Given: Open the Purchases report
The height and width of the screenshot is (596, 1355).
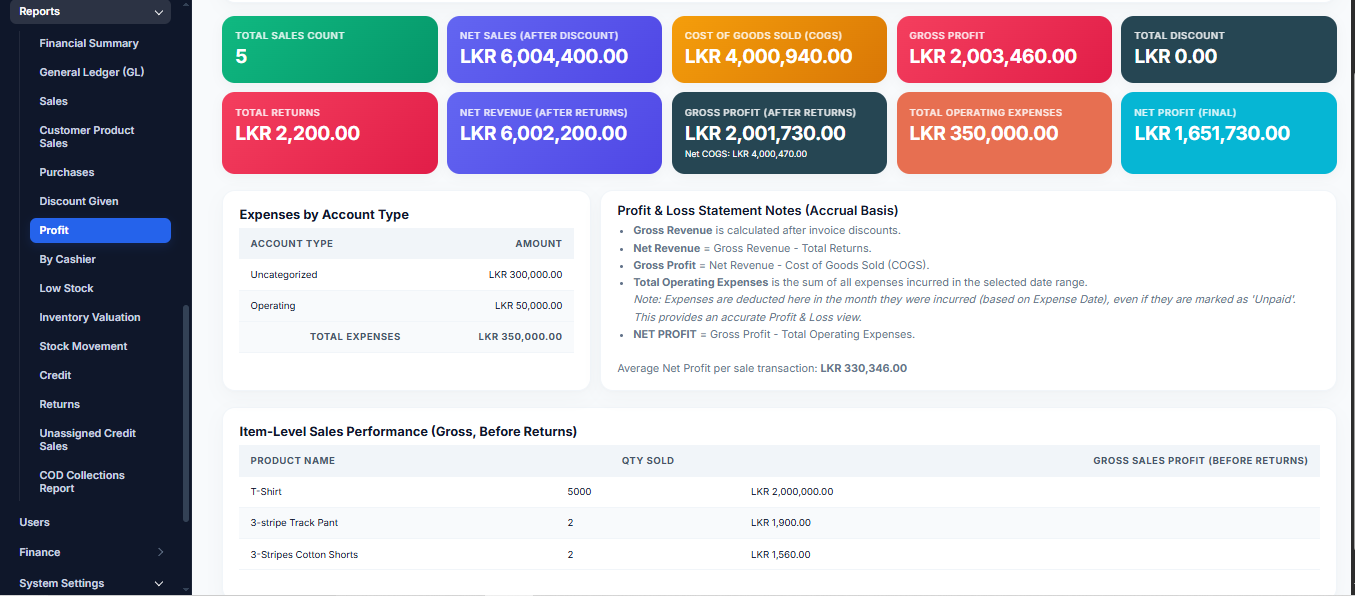Looking at the screenshot, I should [x=67, y=172].
